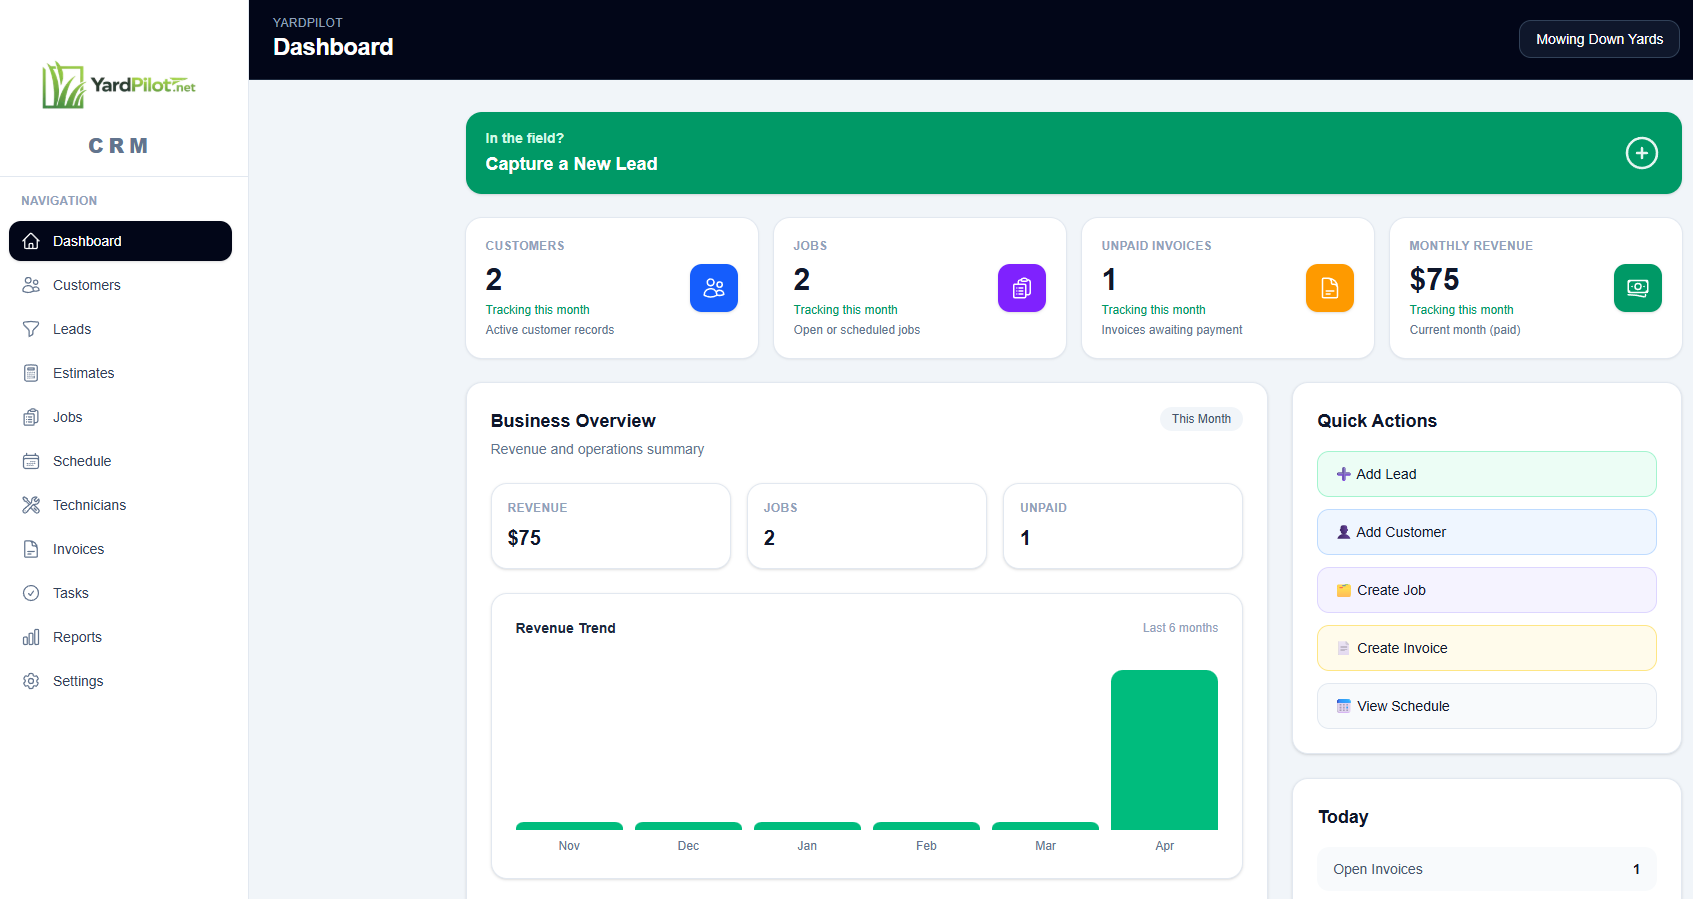The width and height of the screenshot is (1693, 899).
Task: Click the Open Invoices row under Today
Action: pos(1486,869)
